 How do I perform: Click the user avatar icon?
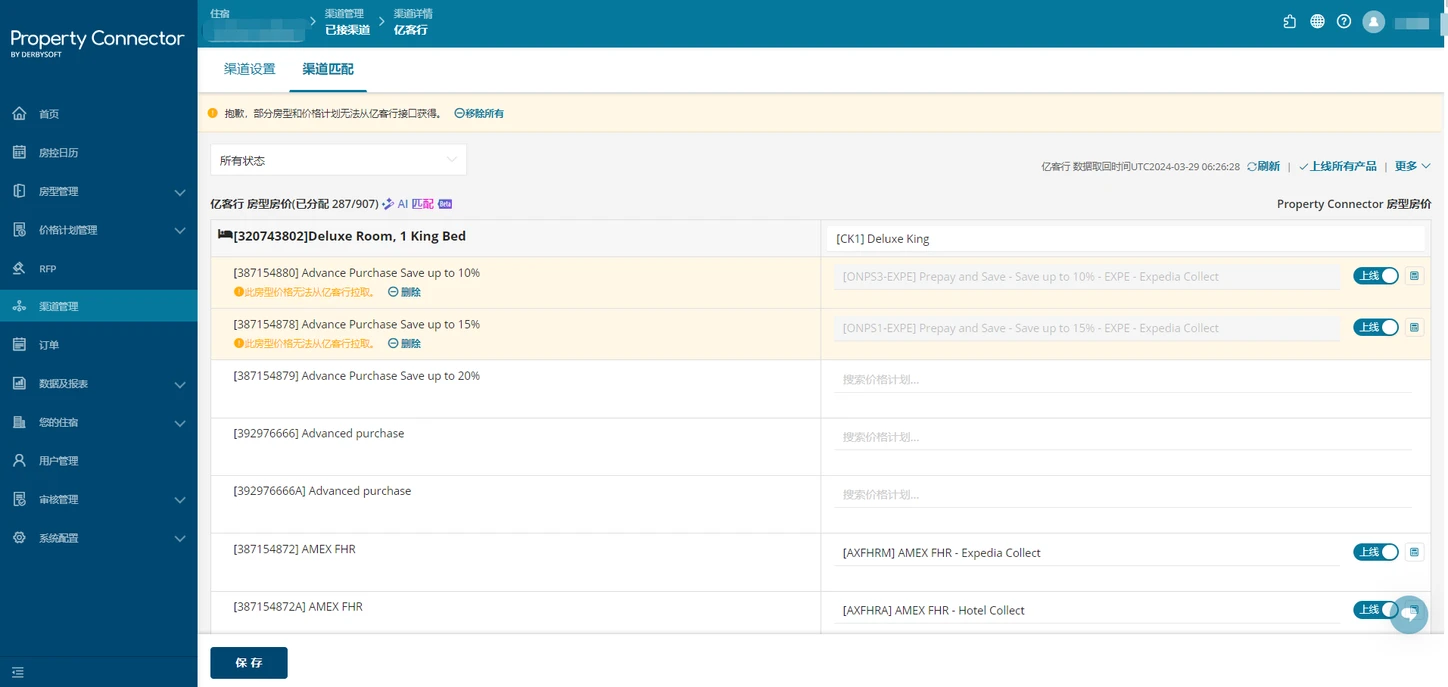click(x=1374, y=21)
